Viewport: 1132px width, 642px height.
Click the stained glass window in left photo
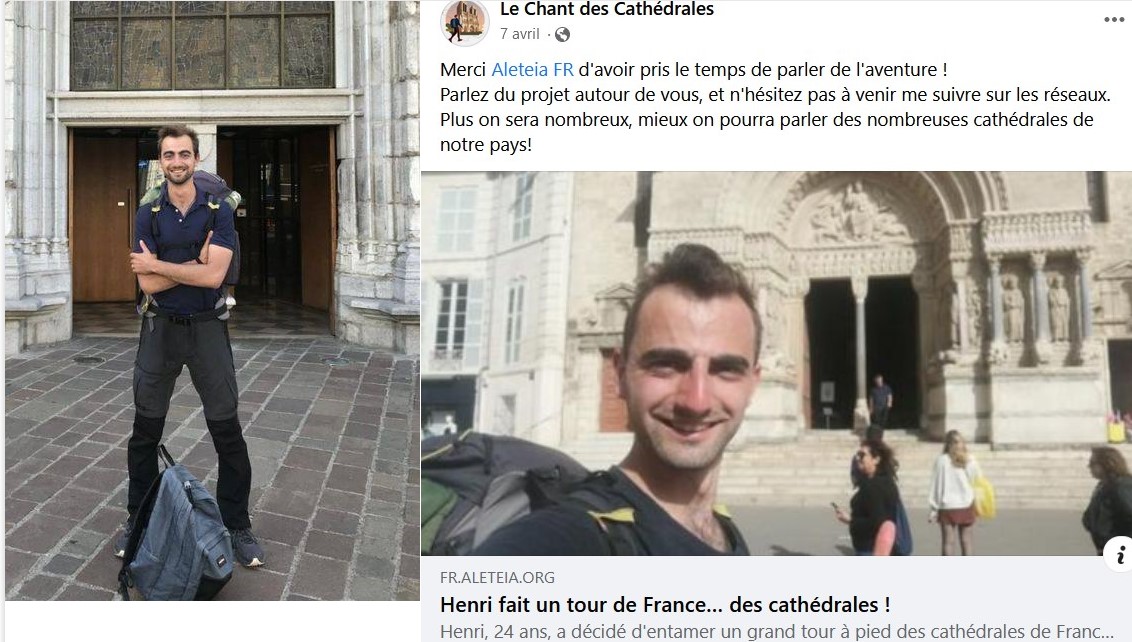pyautogui.click(x=202, y=45)
